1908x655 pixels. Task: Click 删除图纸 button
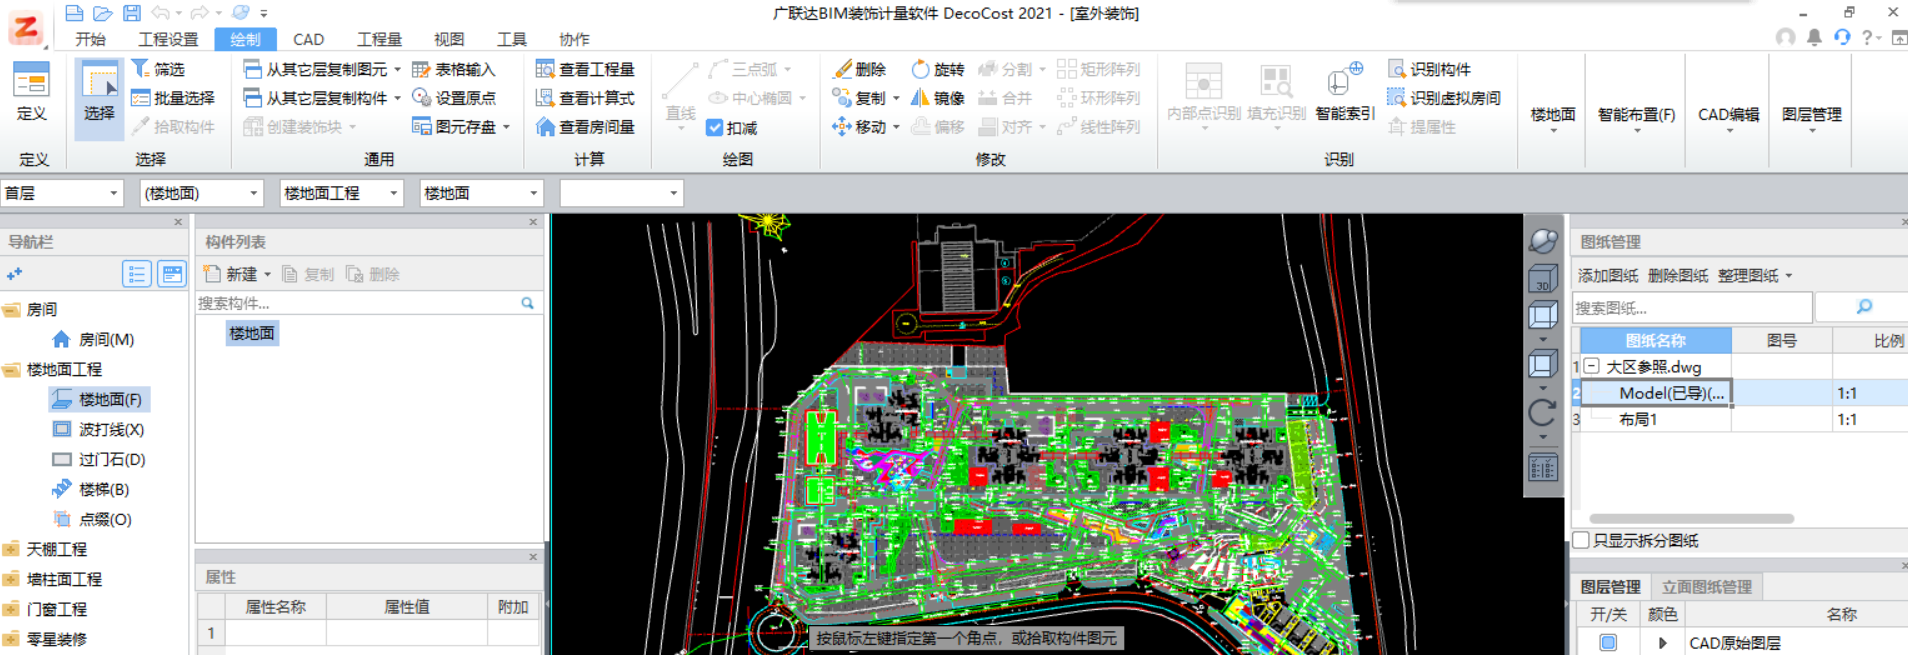click(1677, 275)
